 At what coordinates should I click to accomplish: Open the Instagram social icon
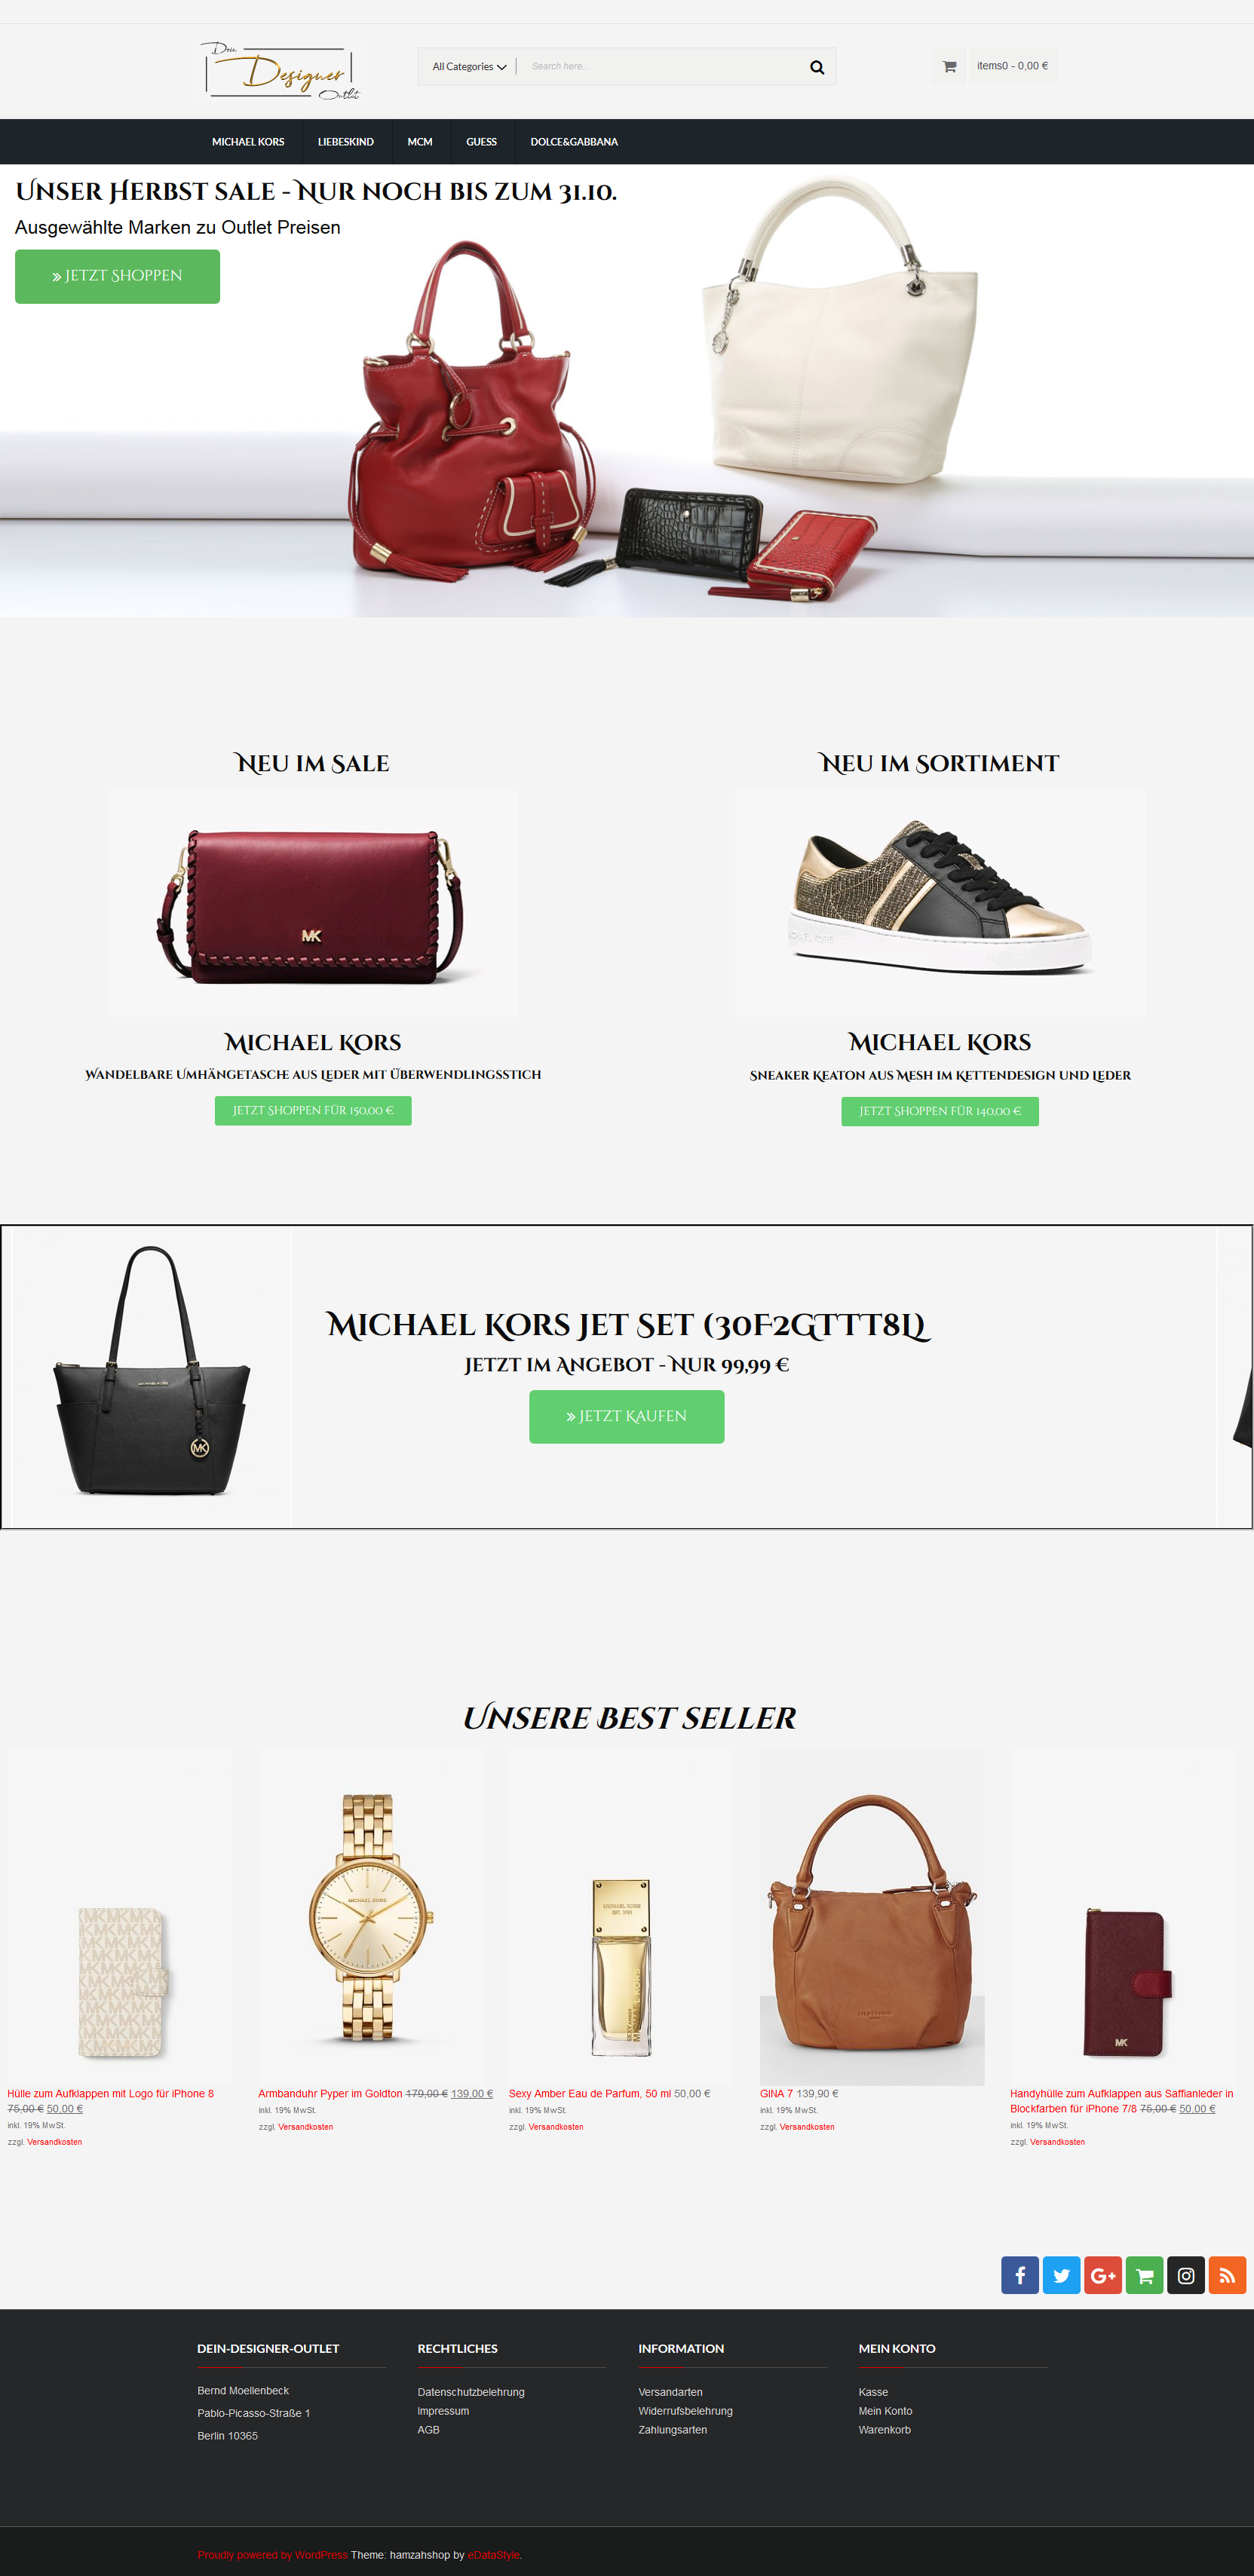1185,2275
